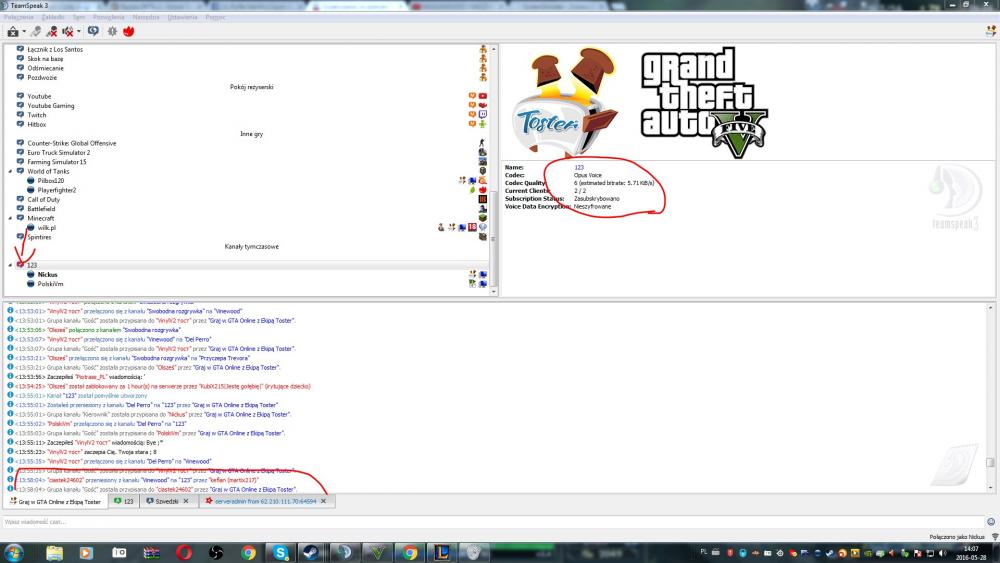Image resolution: width=1000 pixels, height=563 pixels.
Task: Collapse the Minecraft channel tree
Action: click(x=10, y=218)
